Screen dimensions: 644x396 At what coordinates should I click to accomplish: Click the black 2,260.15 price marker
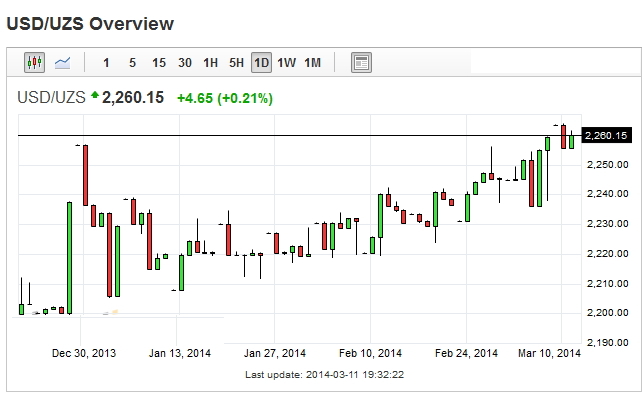(x=607, y=136)
